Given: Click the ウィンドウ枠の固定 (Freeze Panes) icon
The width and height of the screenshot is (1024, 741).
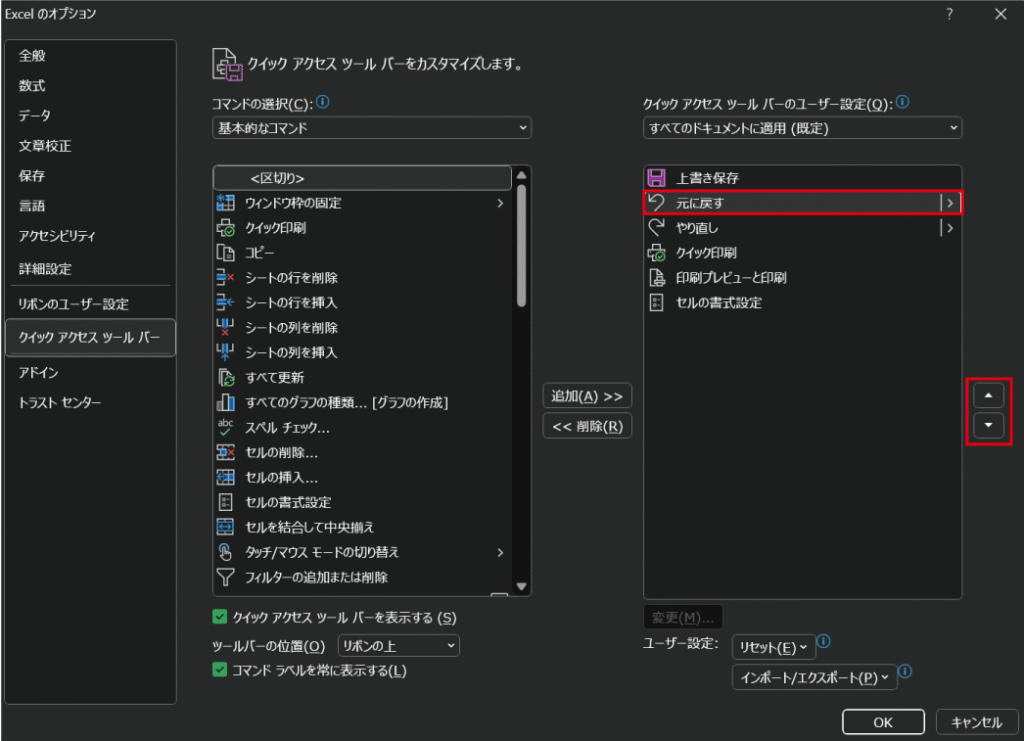Looking at the screenshot, I should click(225, 203).
